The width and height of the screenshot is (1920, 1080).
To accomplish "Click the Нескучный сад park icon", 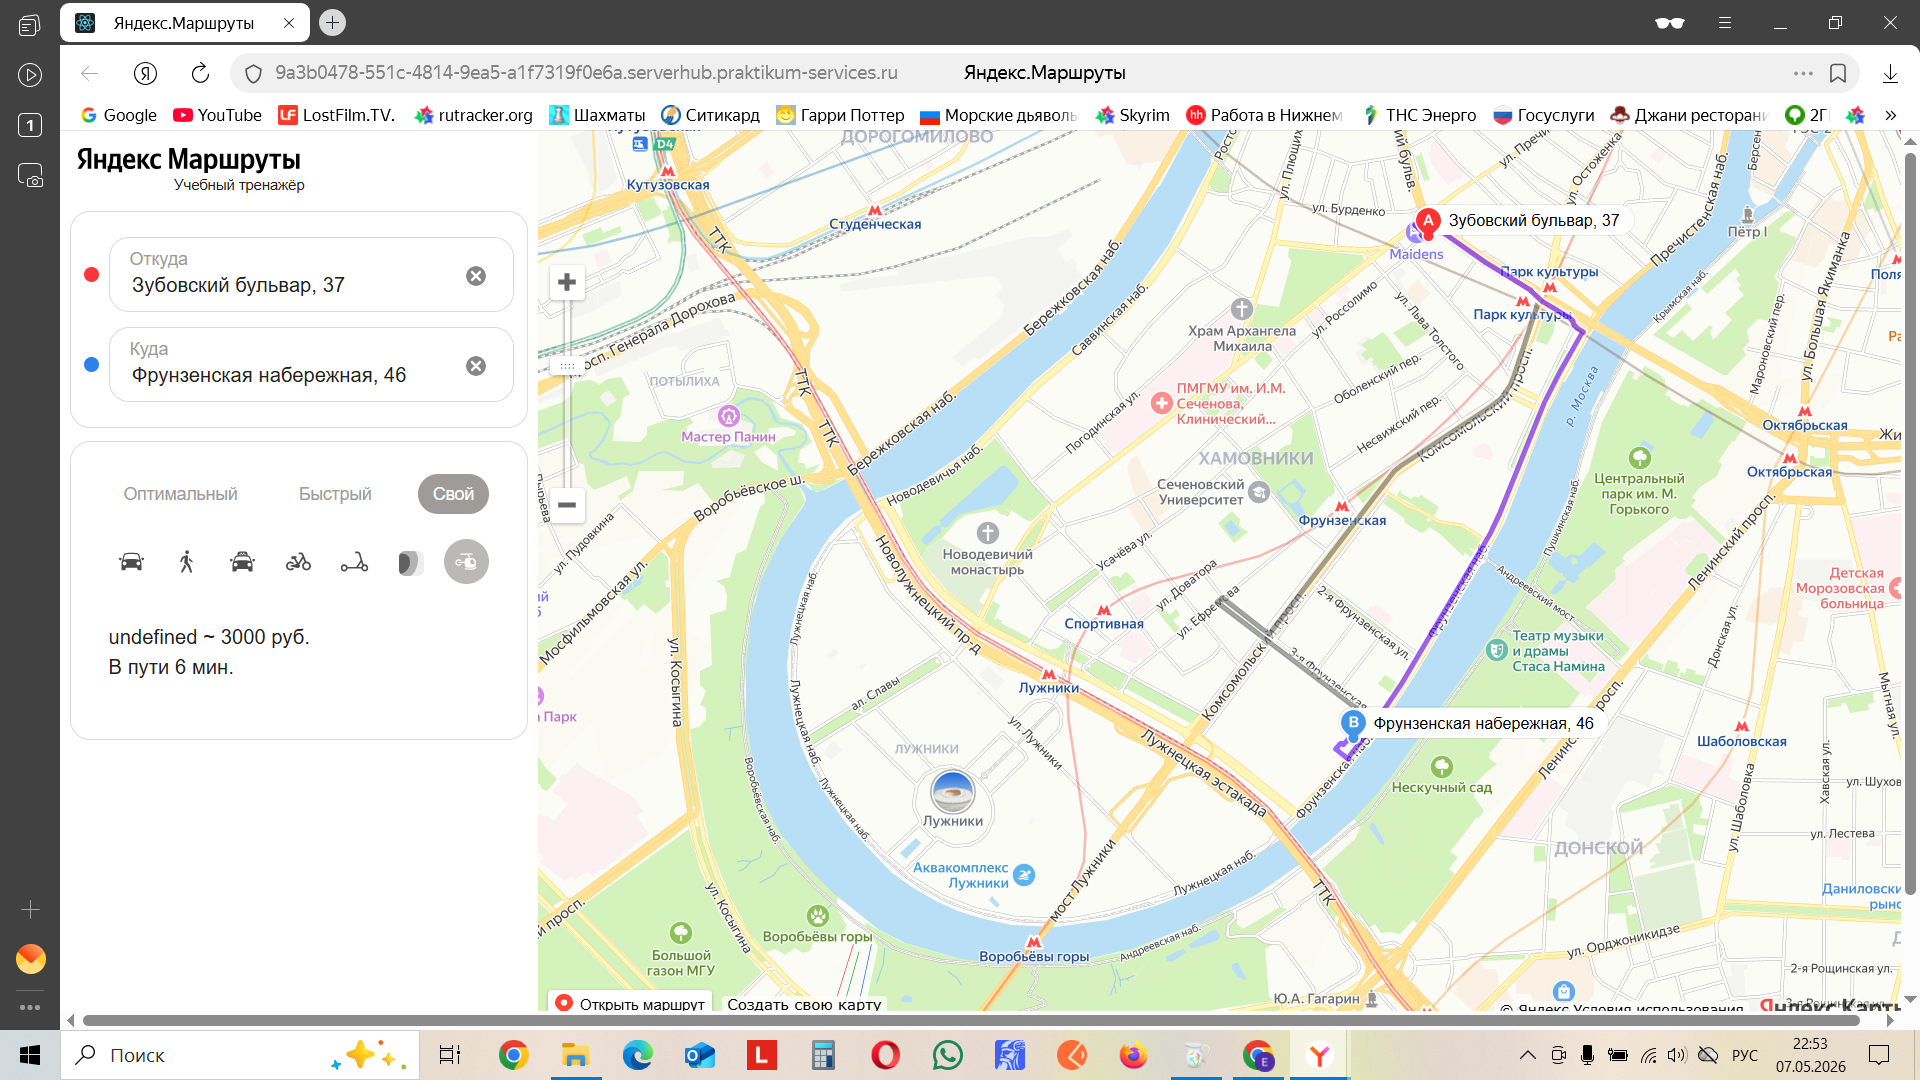I will pos(1442,767).
